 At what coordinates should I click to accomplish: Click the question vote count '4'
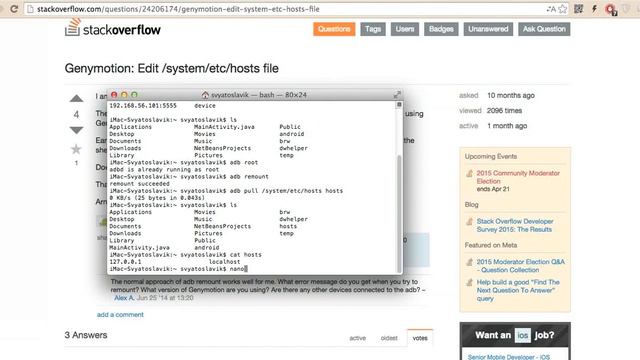pyautogui.click(x=76, y=115)
